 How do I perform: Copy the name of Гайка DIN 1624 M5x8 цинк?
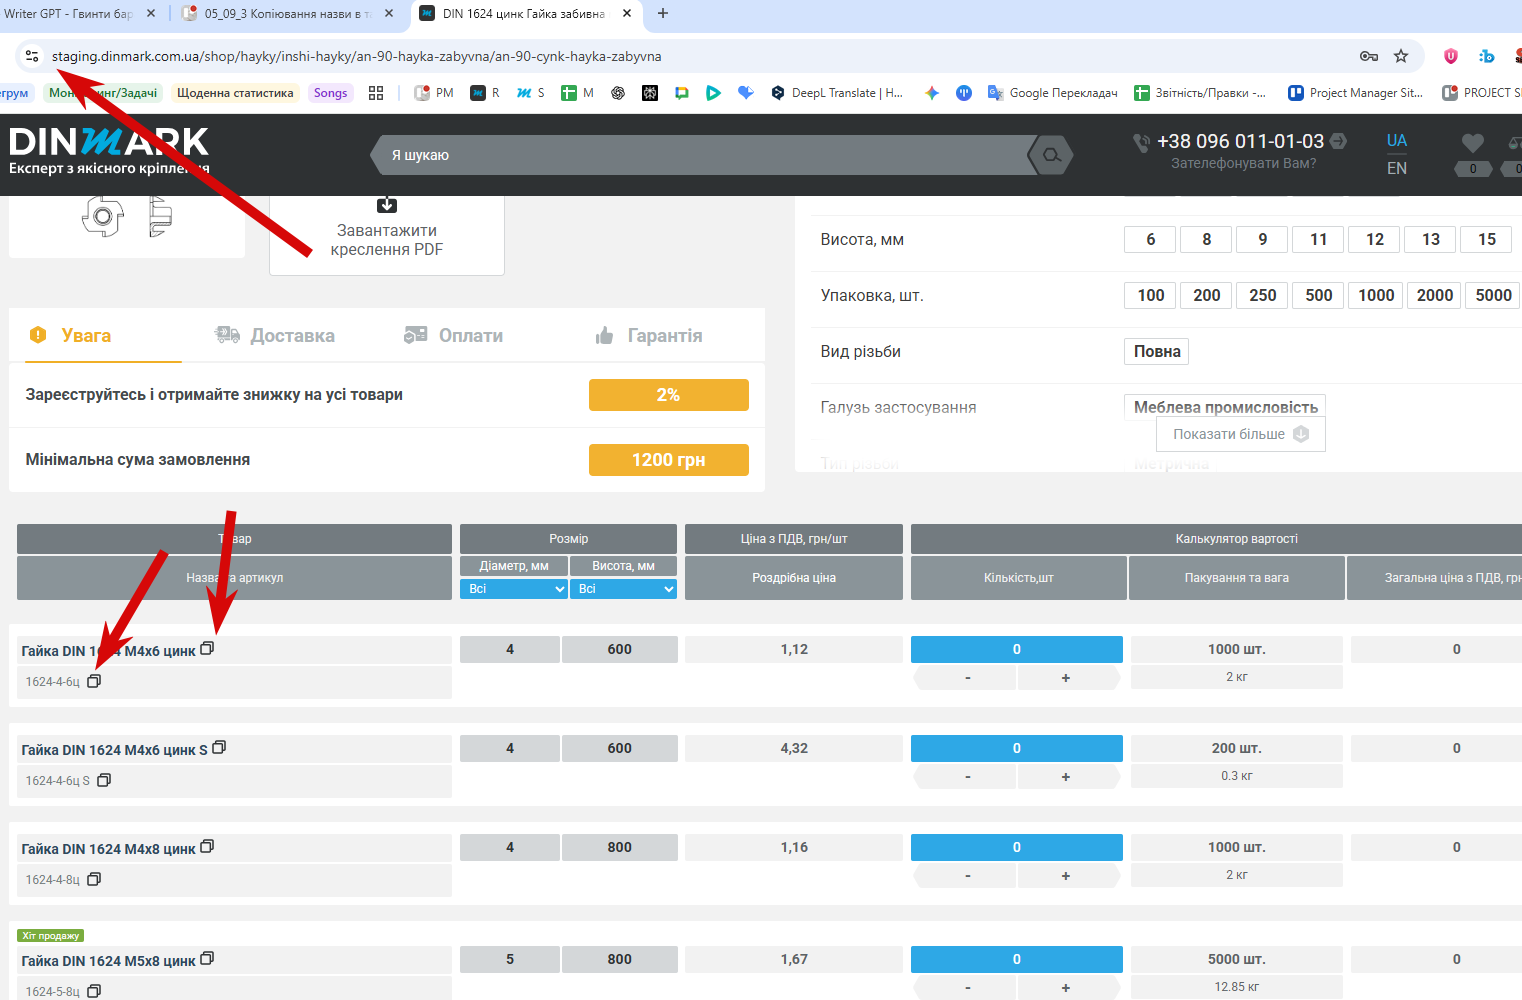207,958
